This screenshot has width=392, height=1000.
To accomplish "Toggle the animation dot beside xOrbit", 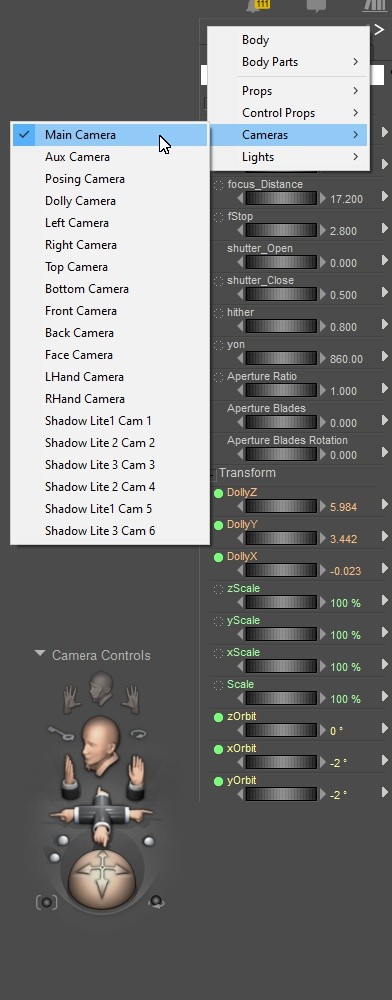I will 219,749.
